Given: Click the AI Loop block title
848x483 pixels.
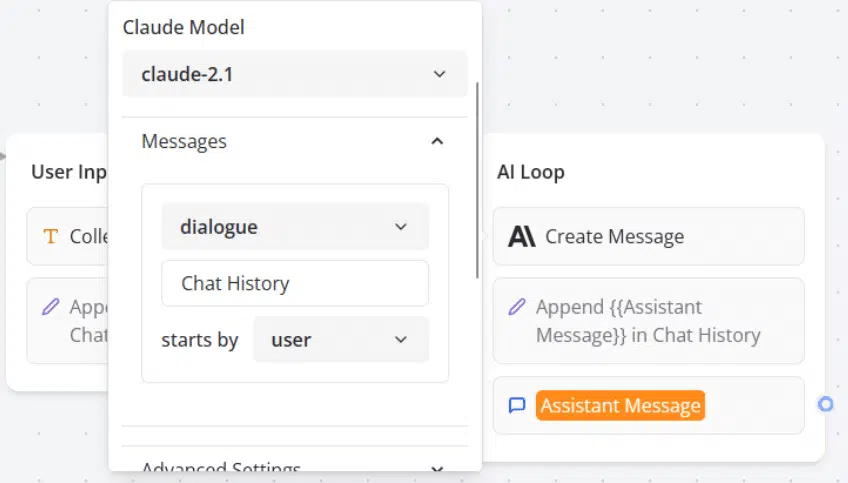Looking at the screenshot, I should 531,172.
